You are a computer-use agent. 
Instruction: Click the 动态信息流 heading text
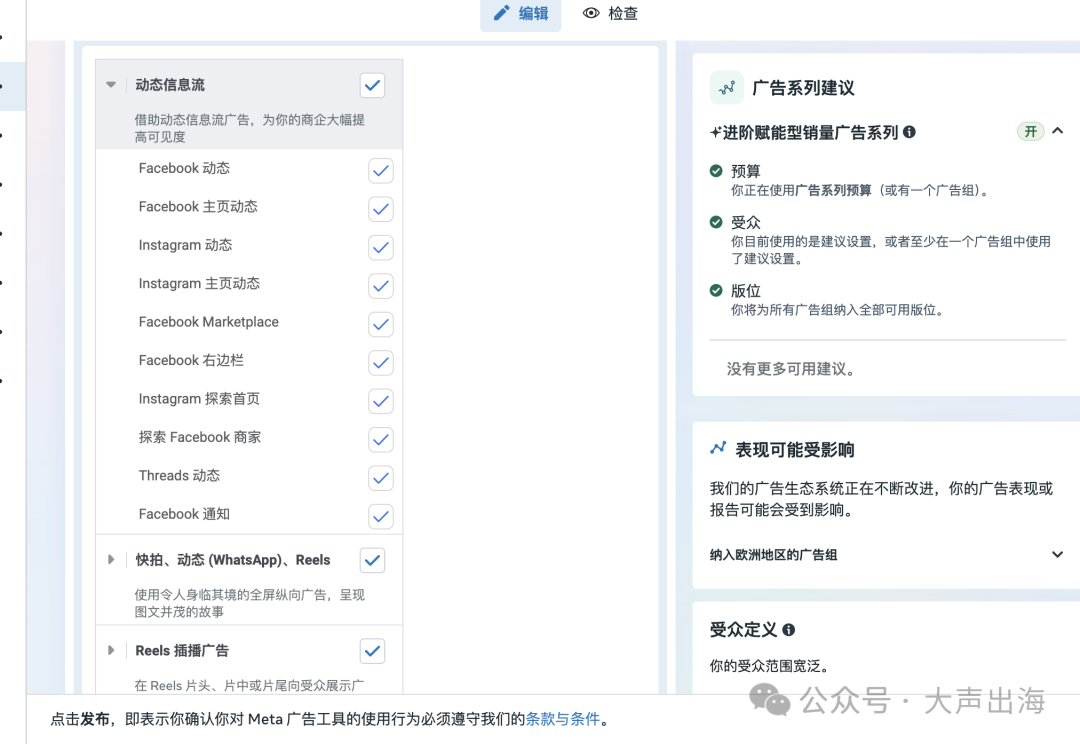pyautogui.click(x=170, y=85)
